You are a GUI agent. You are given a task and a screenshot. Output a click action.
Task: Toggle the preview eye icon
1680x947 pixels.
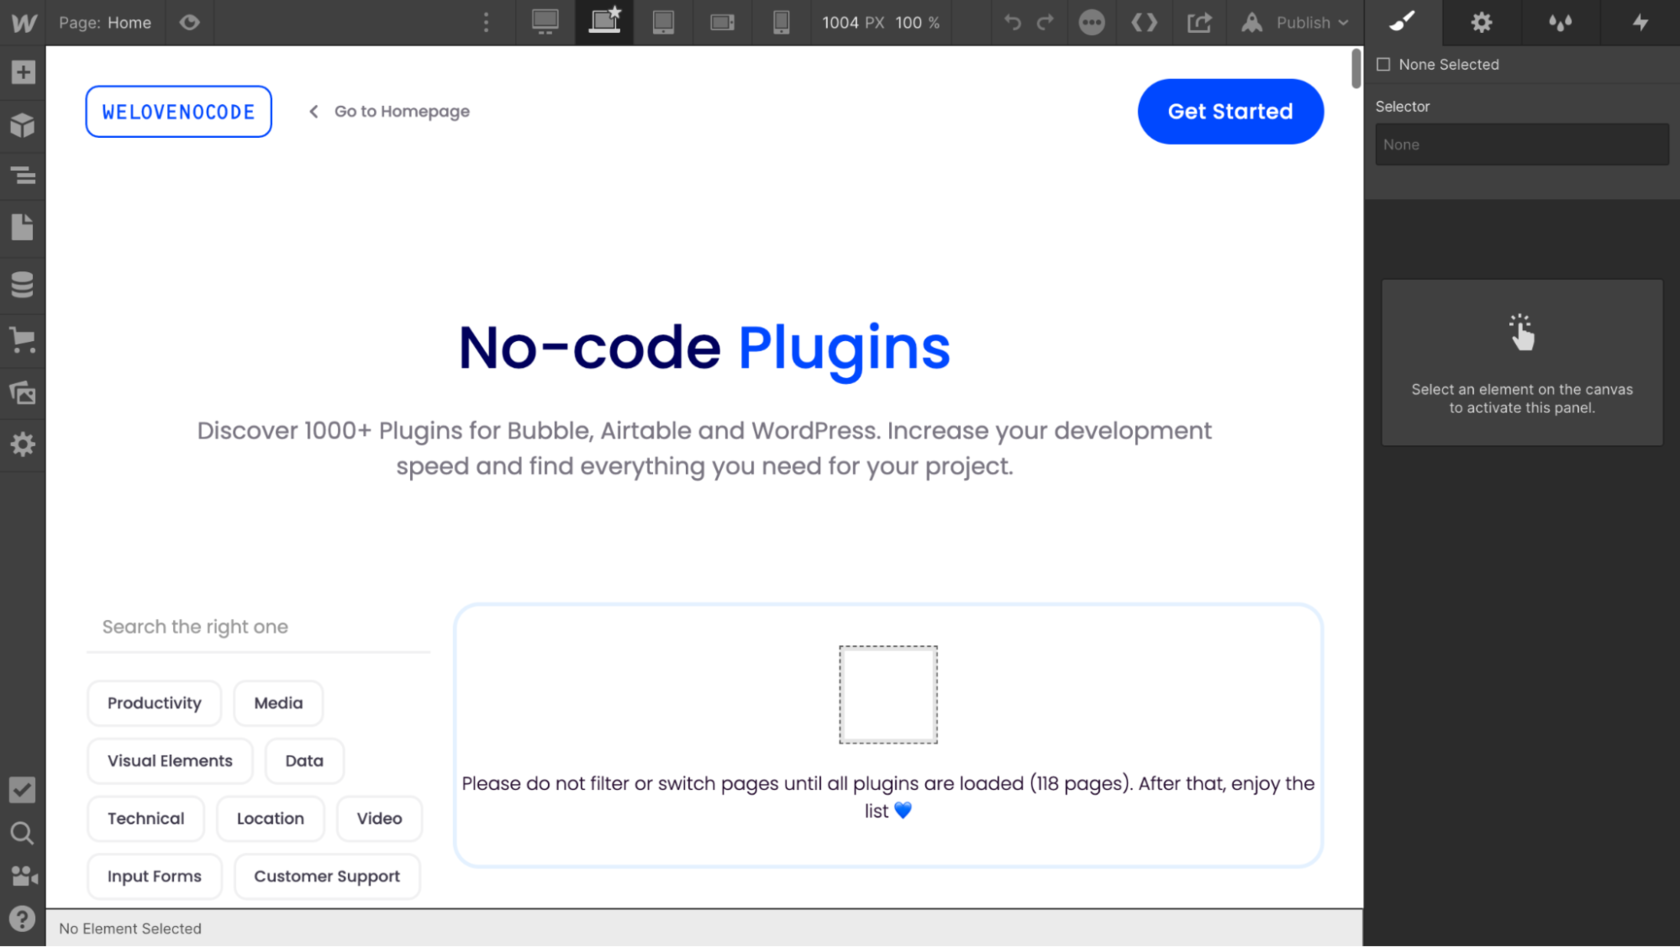(x=190, y=22)
